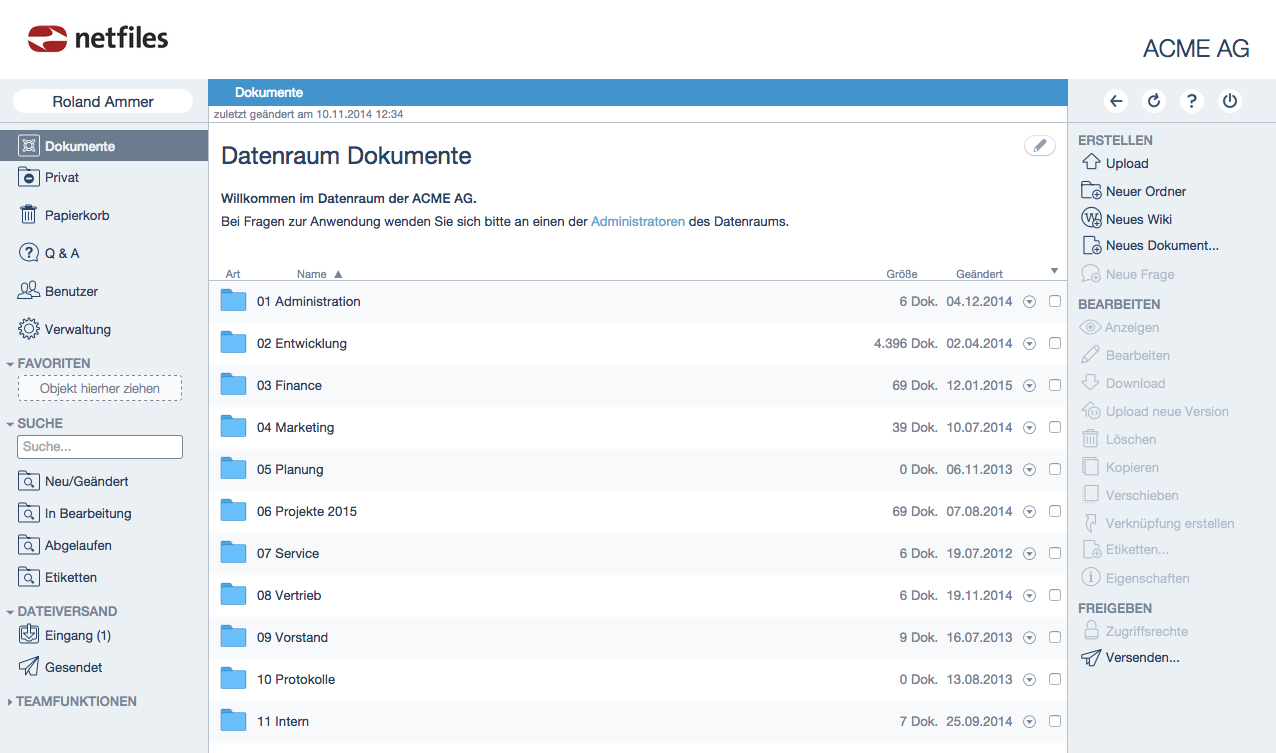The width and height of the screenshot is (1276, 753).
Task: Click the Administratoren link
Action: point(637,222)
